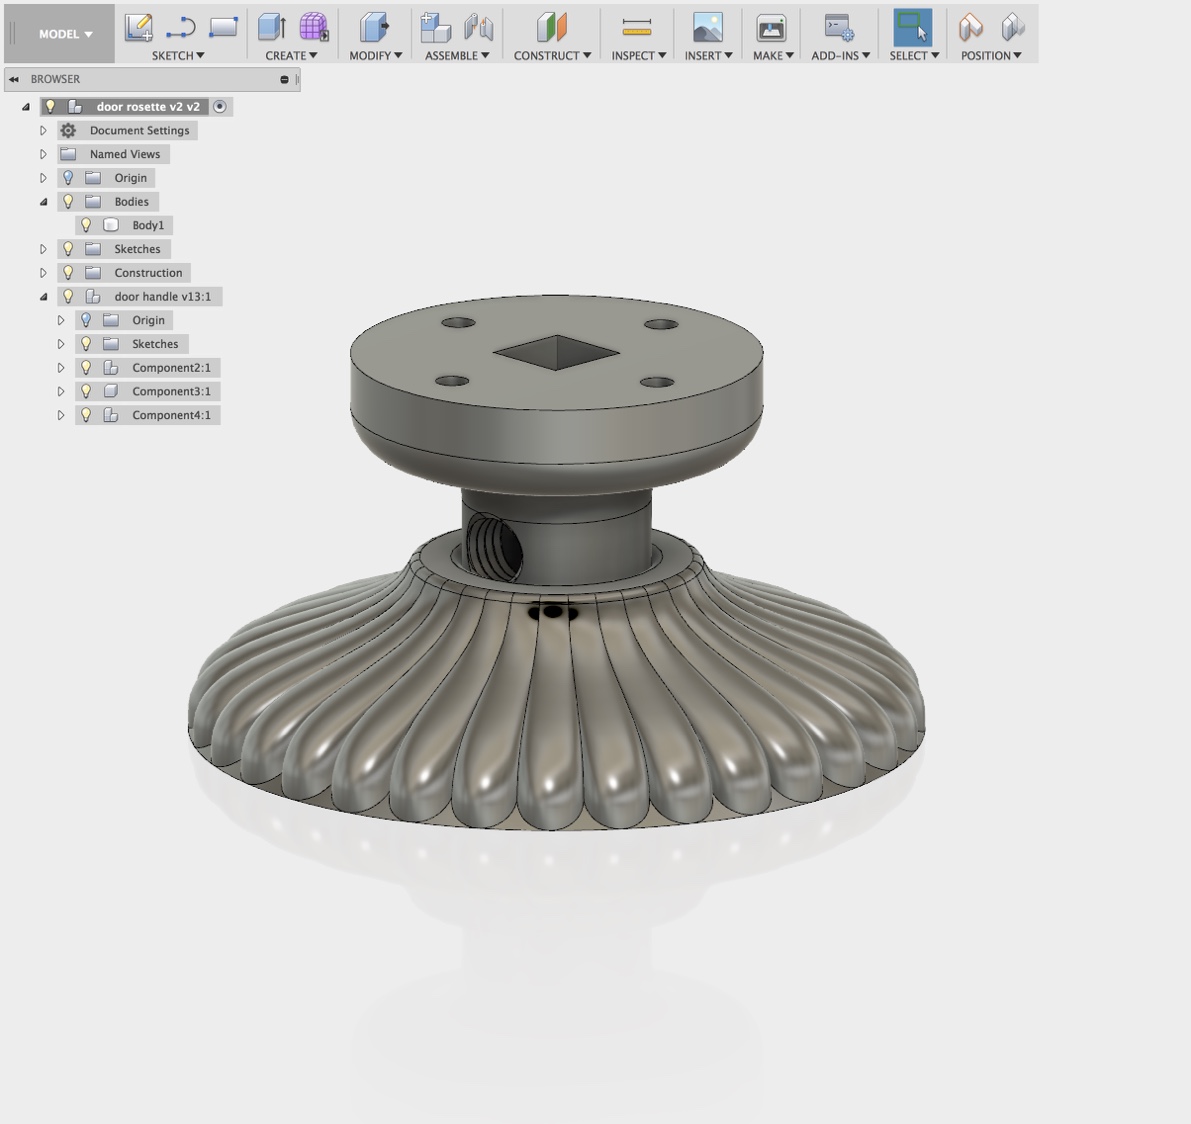Open the SELECT dropdown label
This screenshot has width=1191, height=1124.
coord(914,55)
